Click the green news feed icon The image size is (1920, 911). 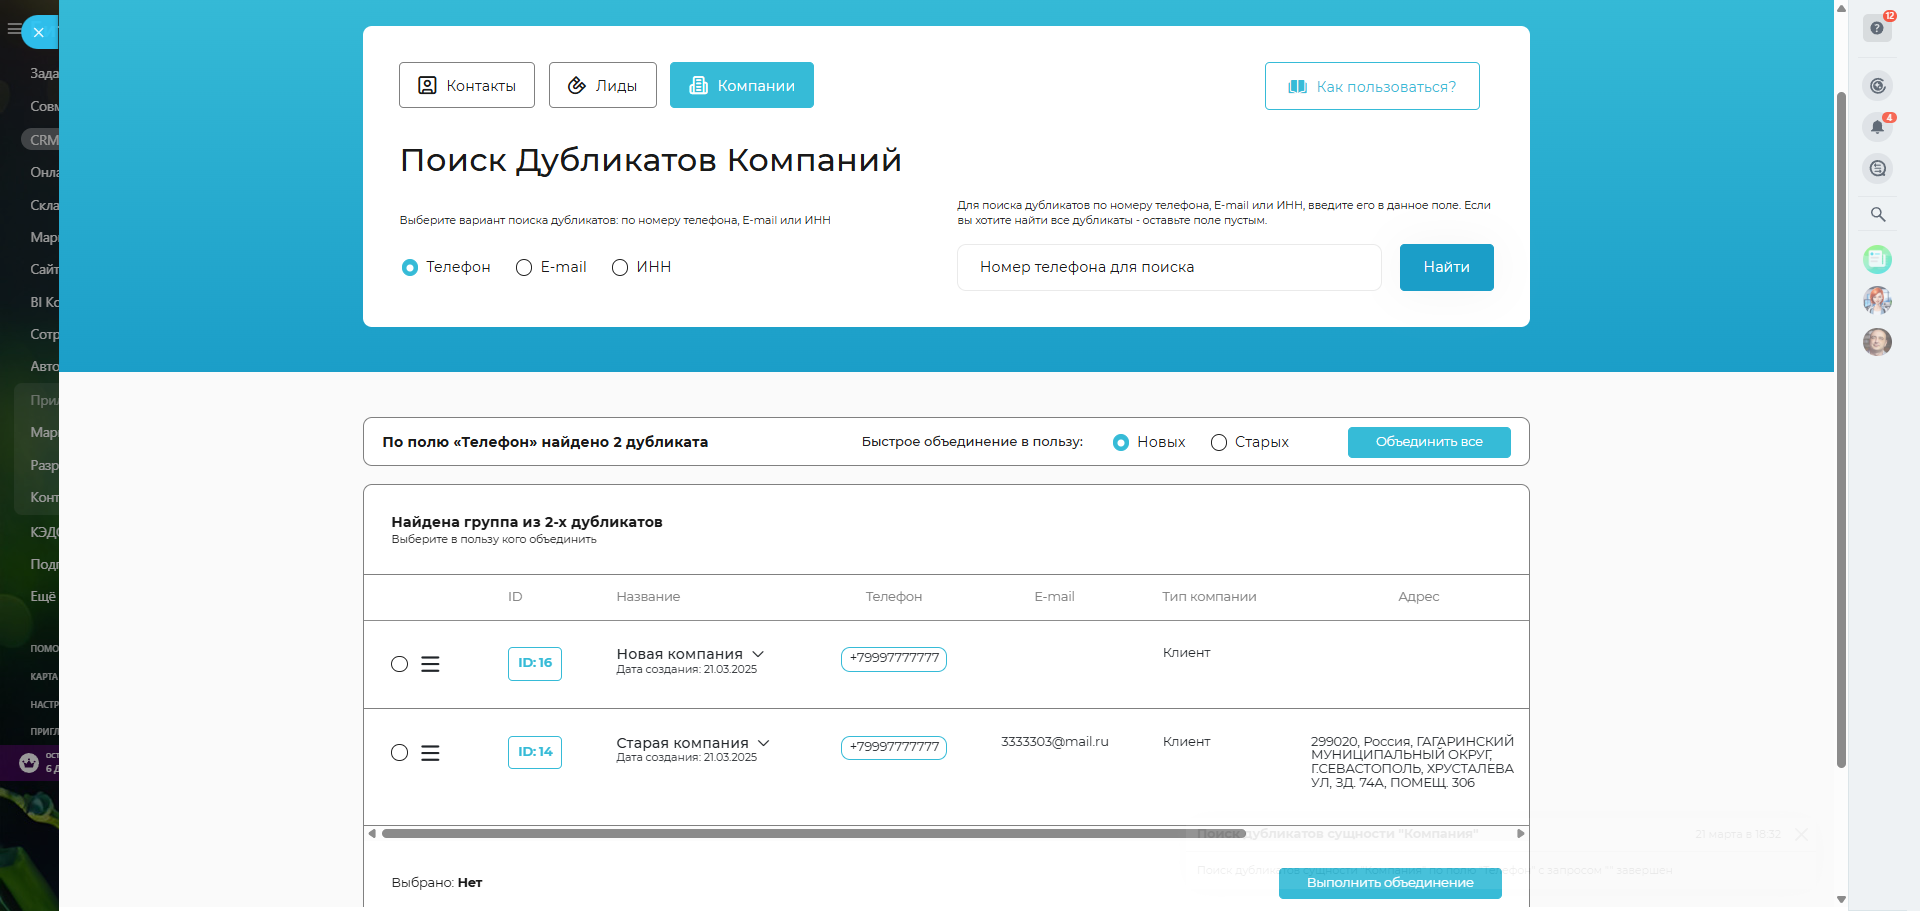tap(1877, 260)
